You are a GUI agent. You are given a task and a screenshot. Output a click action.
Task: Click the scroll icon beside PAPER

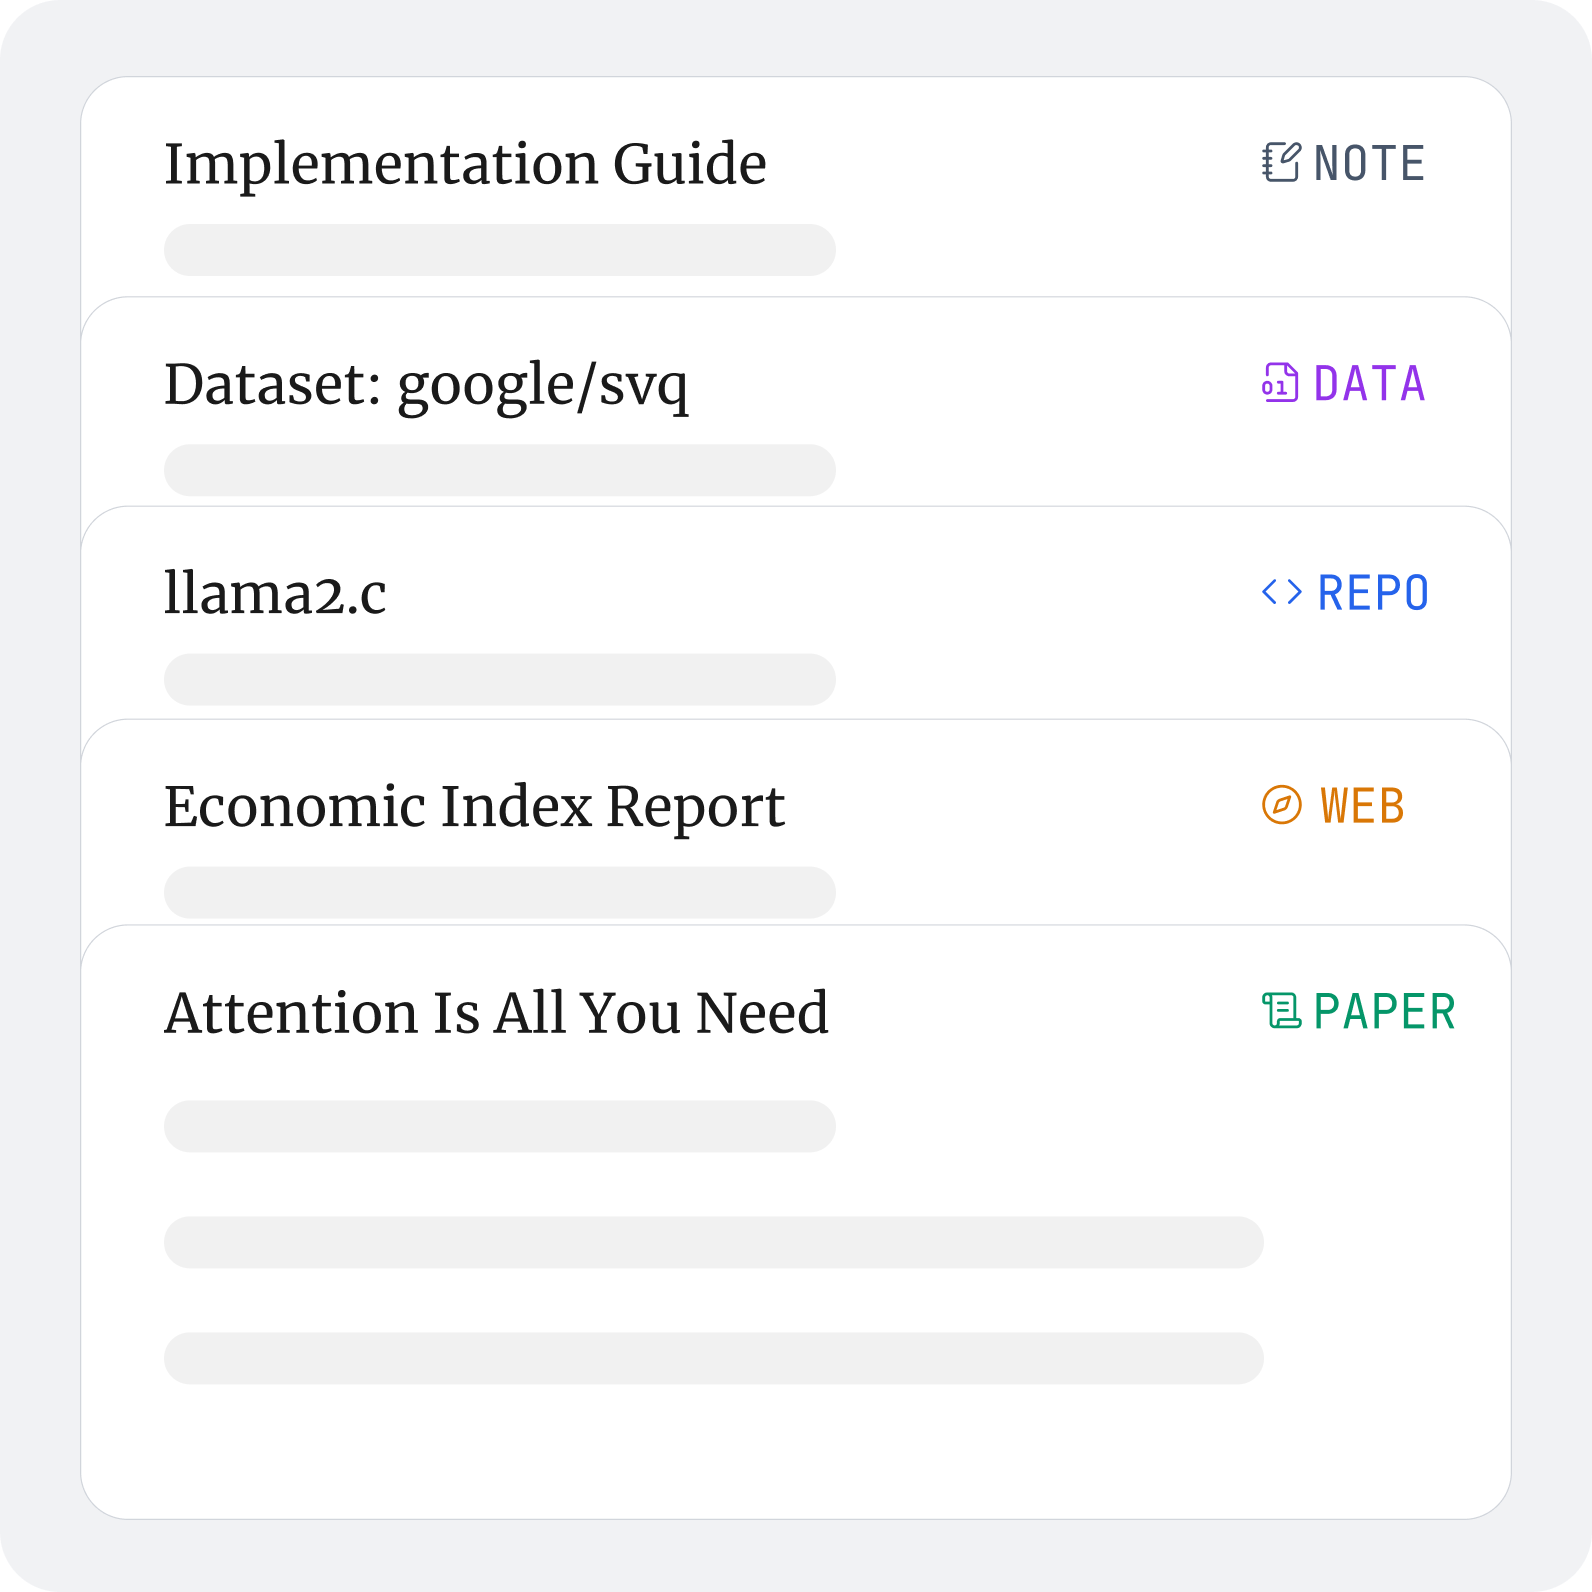point(1281,1011)
